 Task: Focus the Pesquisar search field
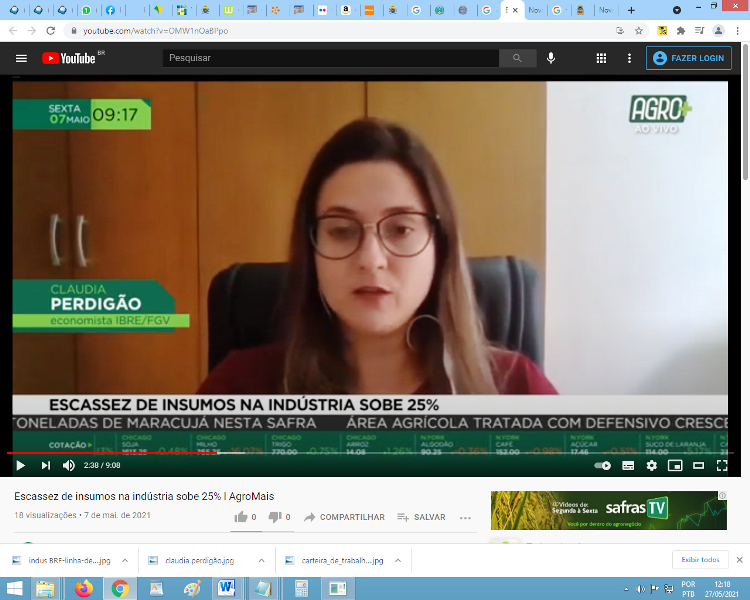pos(331,58)
